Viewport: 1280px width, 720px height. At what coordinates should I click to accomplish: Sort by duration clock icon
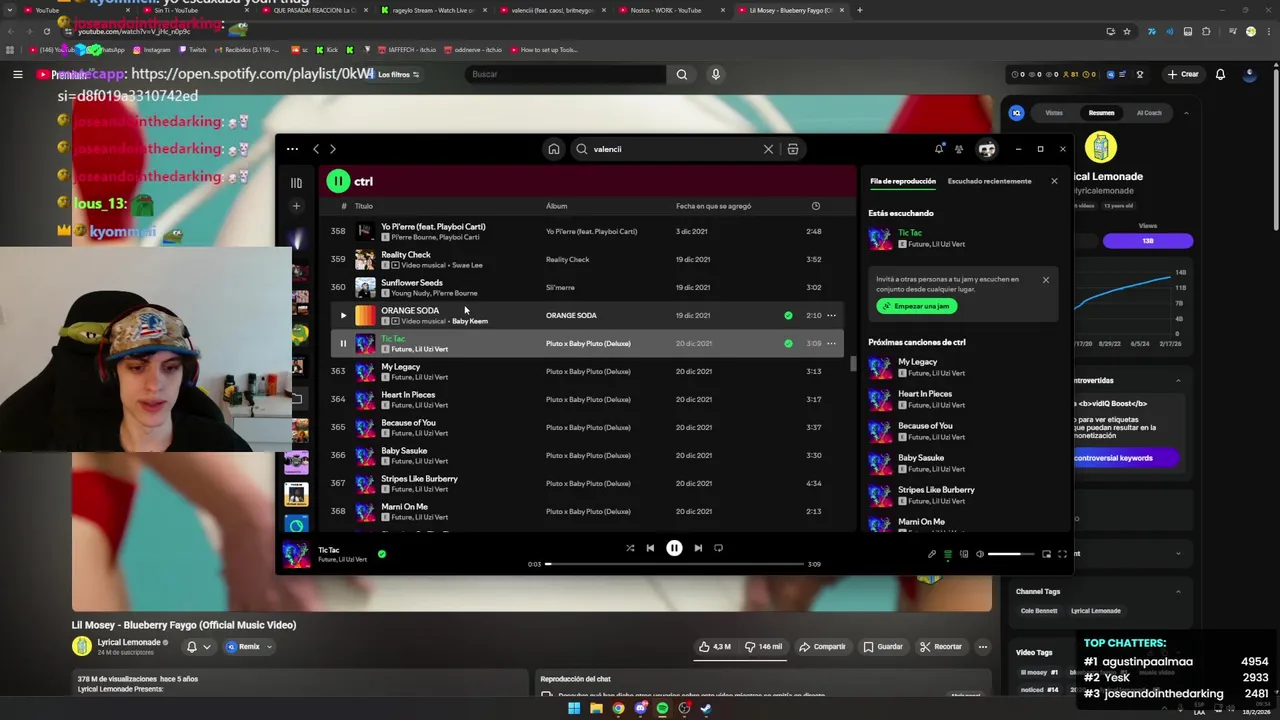tap(815, 206)
